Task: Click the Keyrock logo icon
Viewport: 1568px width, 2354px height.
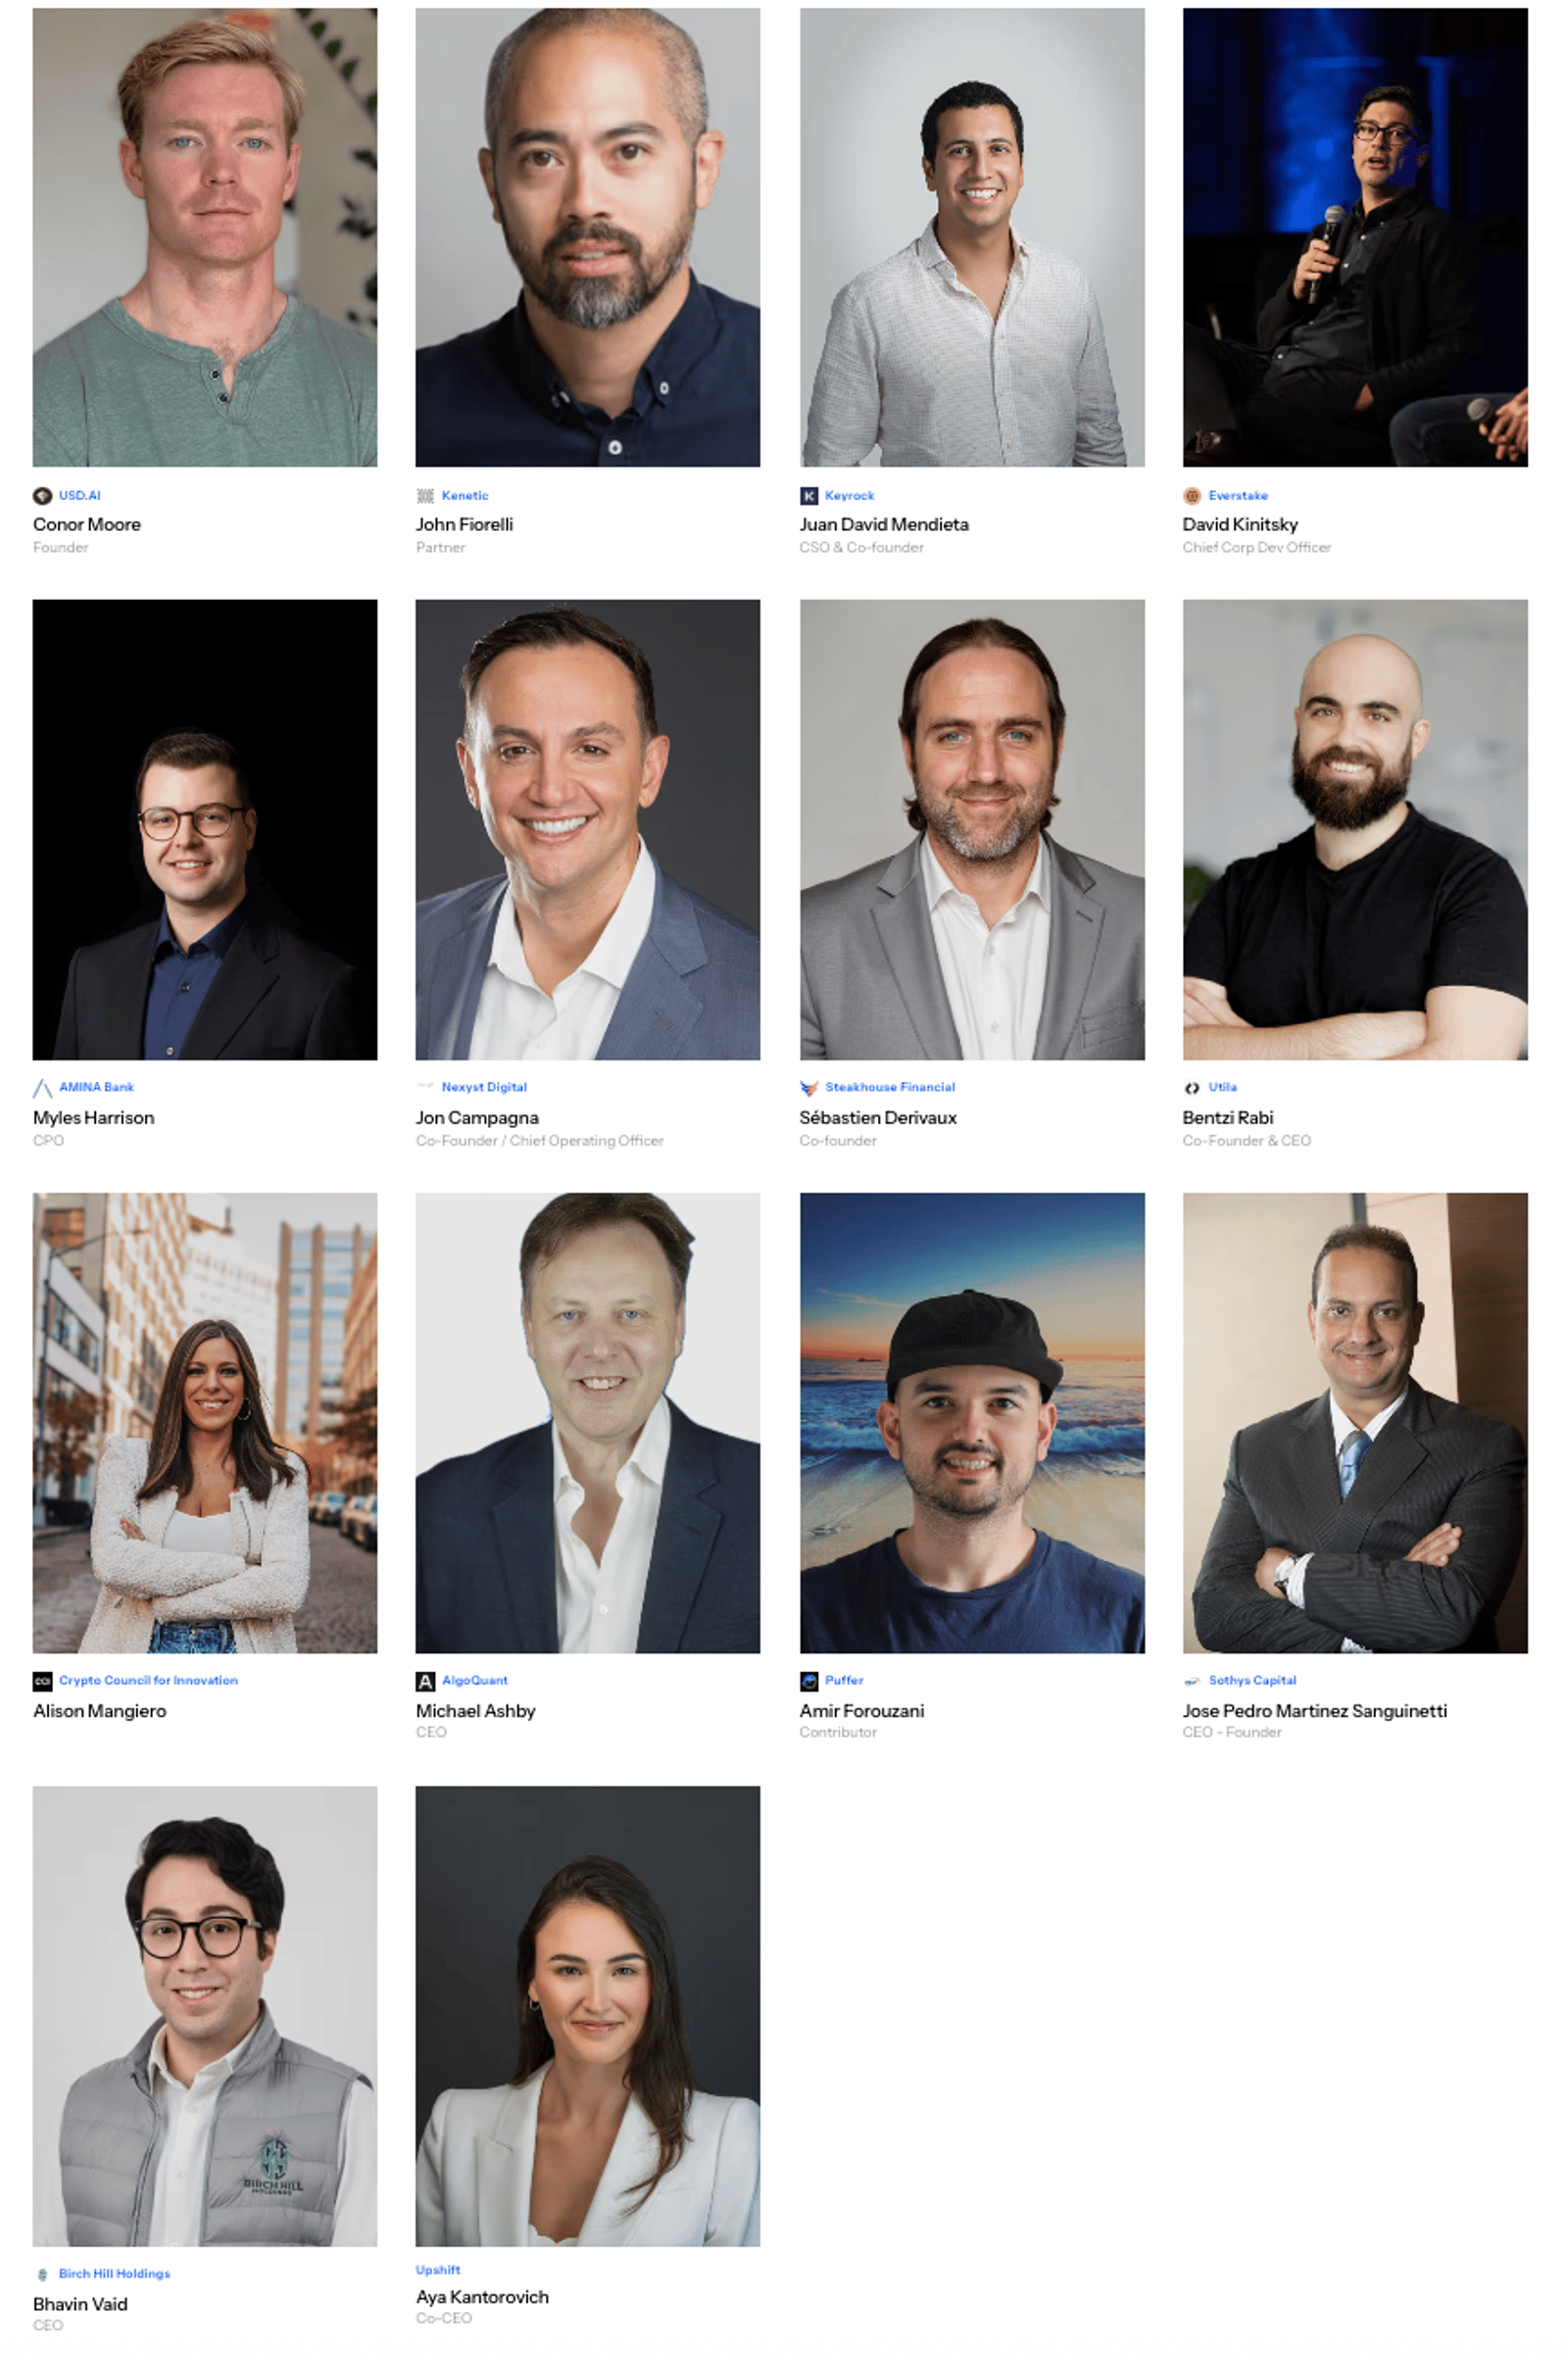Action: (809, 496)
